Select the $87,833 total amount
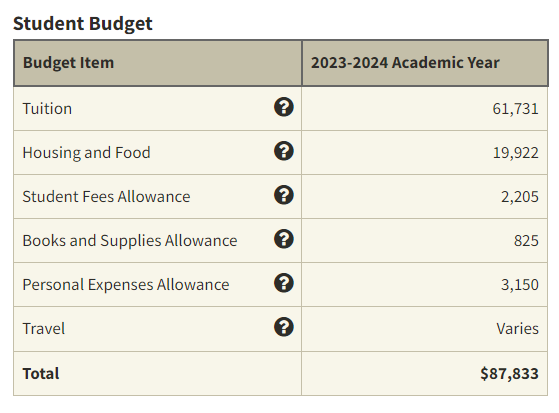Image resolution: width=559 pixels, height=413 pixels. [x=509, y=373]
